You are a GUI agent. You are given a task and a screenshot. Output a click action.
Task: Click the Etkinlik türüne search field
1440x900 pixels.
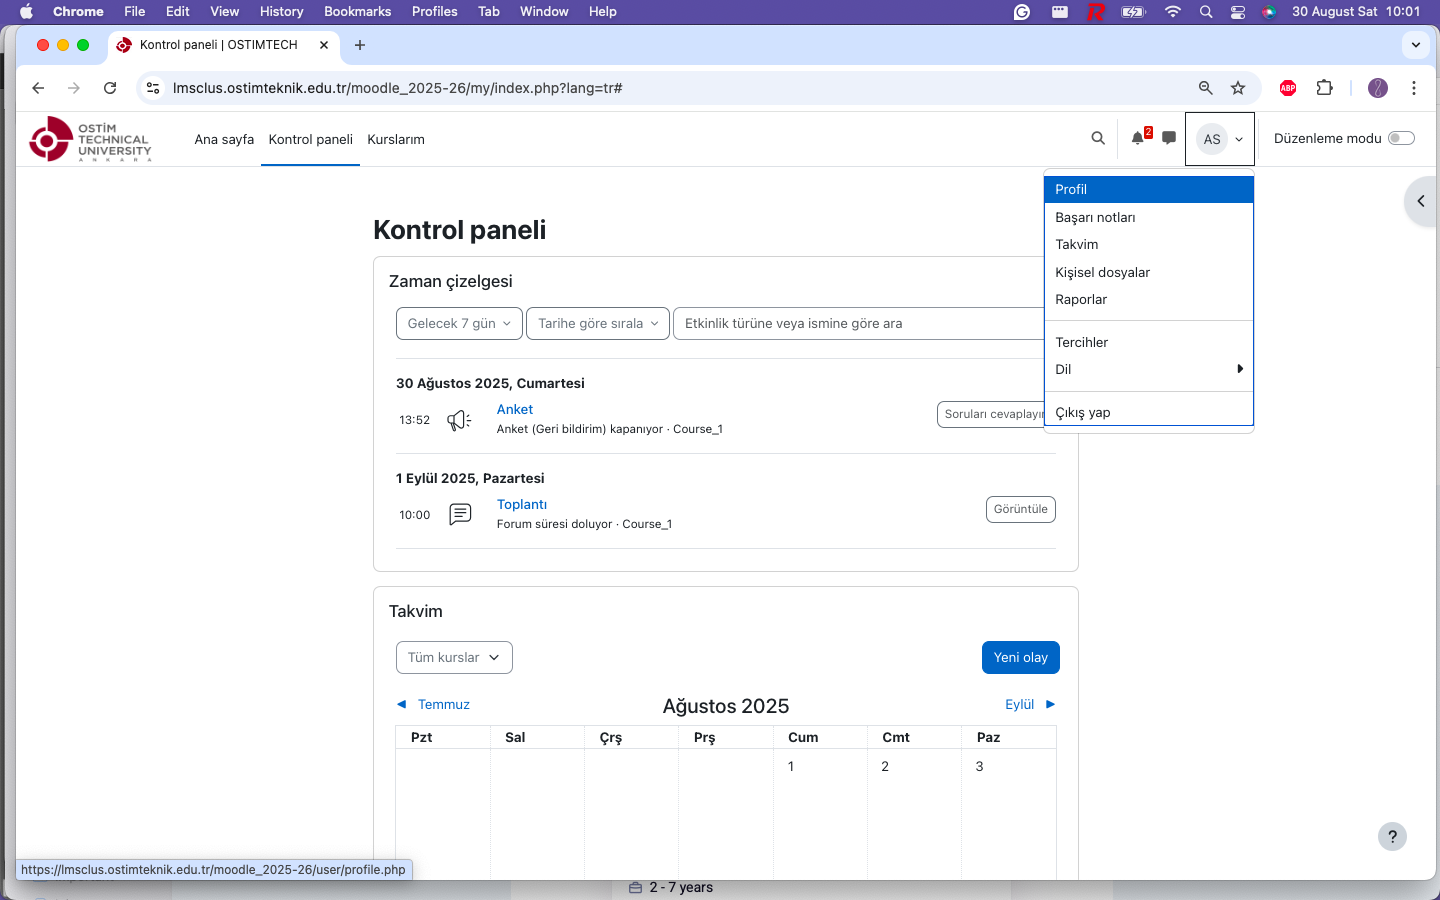[x=860, y=324]
